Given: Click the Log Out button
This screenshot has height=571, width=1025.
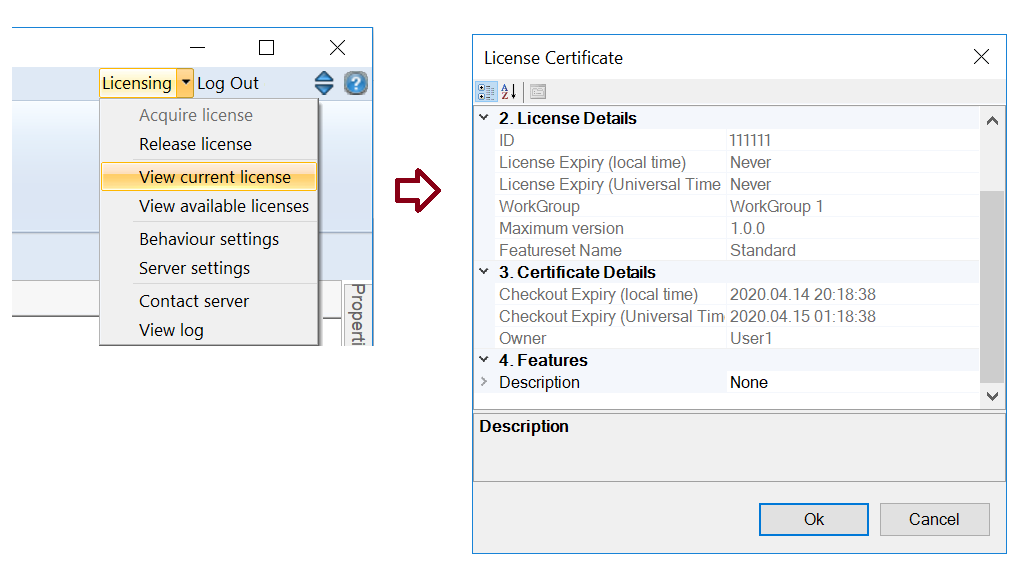Looking at the screenshot, I should (x=228, y=83).
